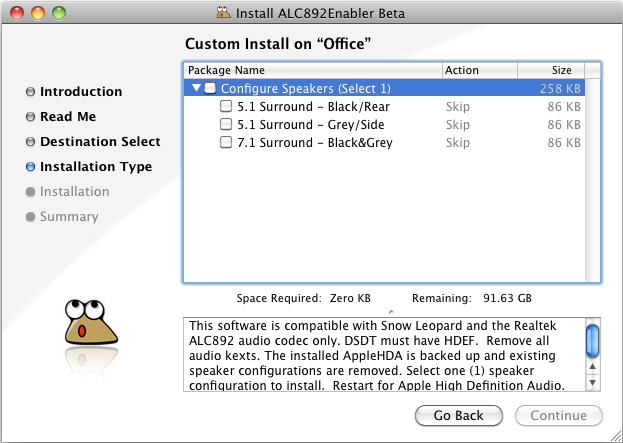Screen dimensions: 623x443
Task: Click the Installation step bullet
Action: click(x=30, y=192)
